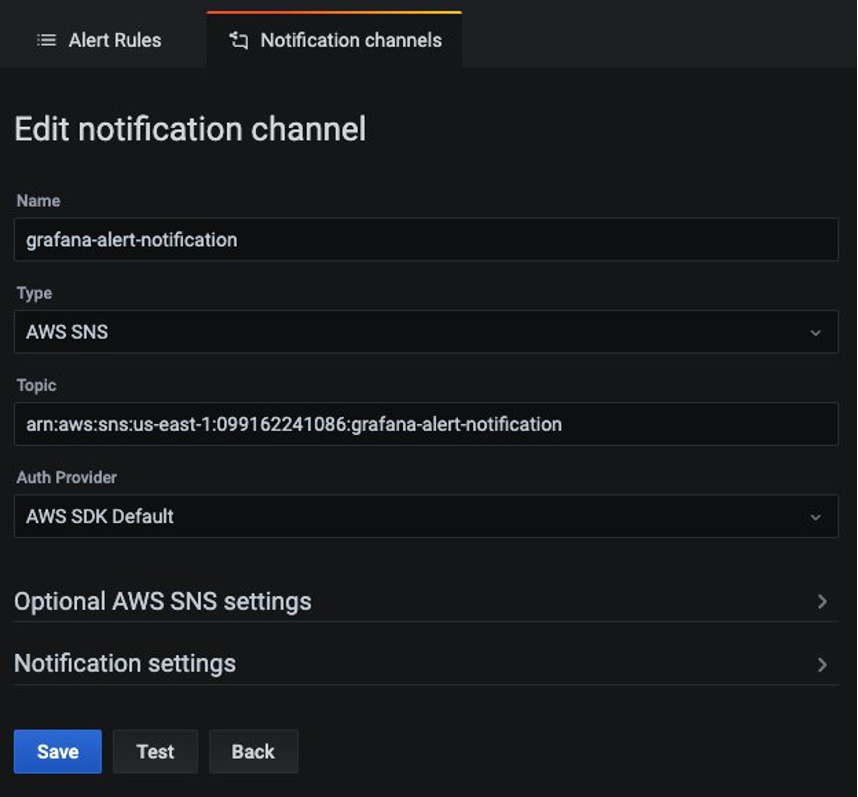Expand the Notification settings section
This screenshot has width=858, height=797.
(426, 664)
